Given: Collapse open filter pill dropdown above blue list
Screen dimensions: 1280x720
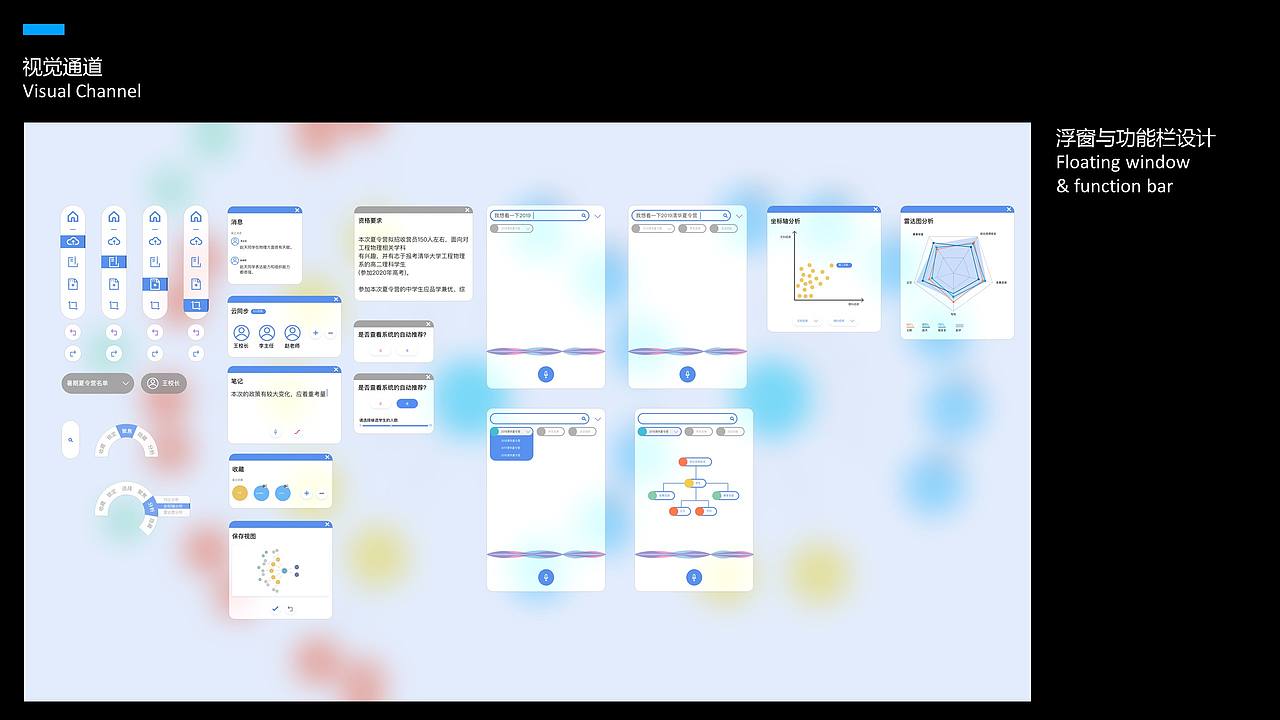Looking at the screenshot, I should (x=511, y=431).
